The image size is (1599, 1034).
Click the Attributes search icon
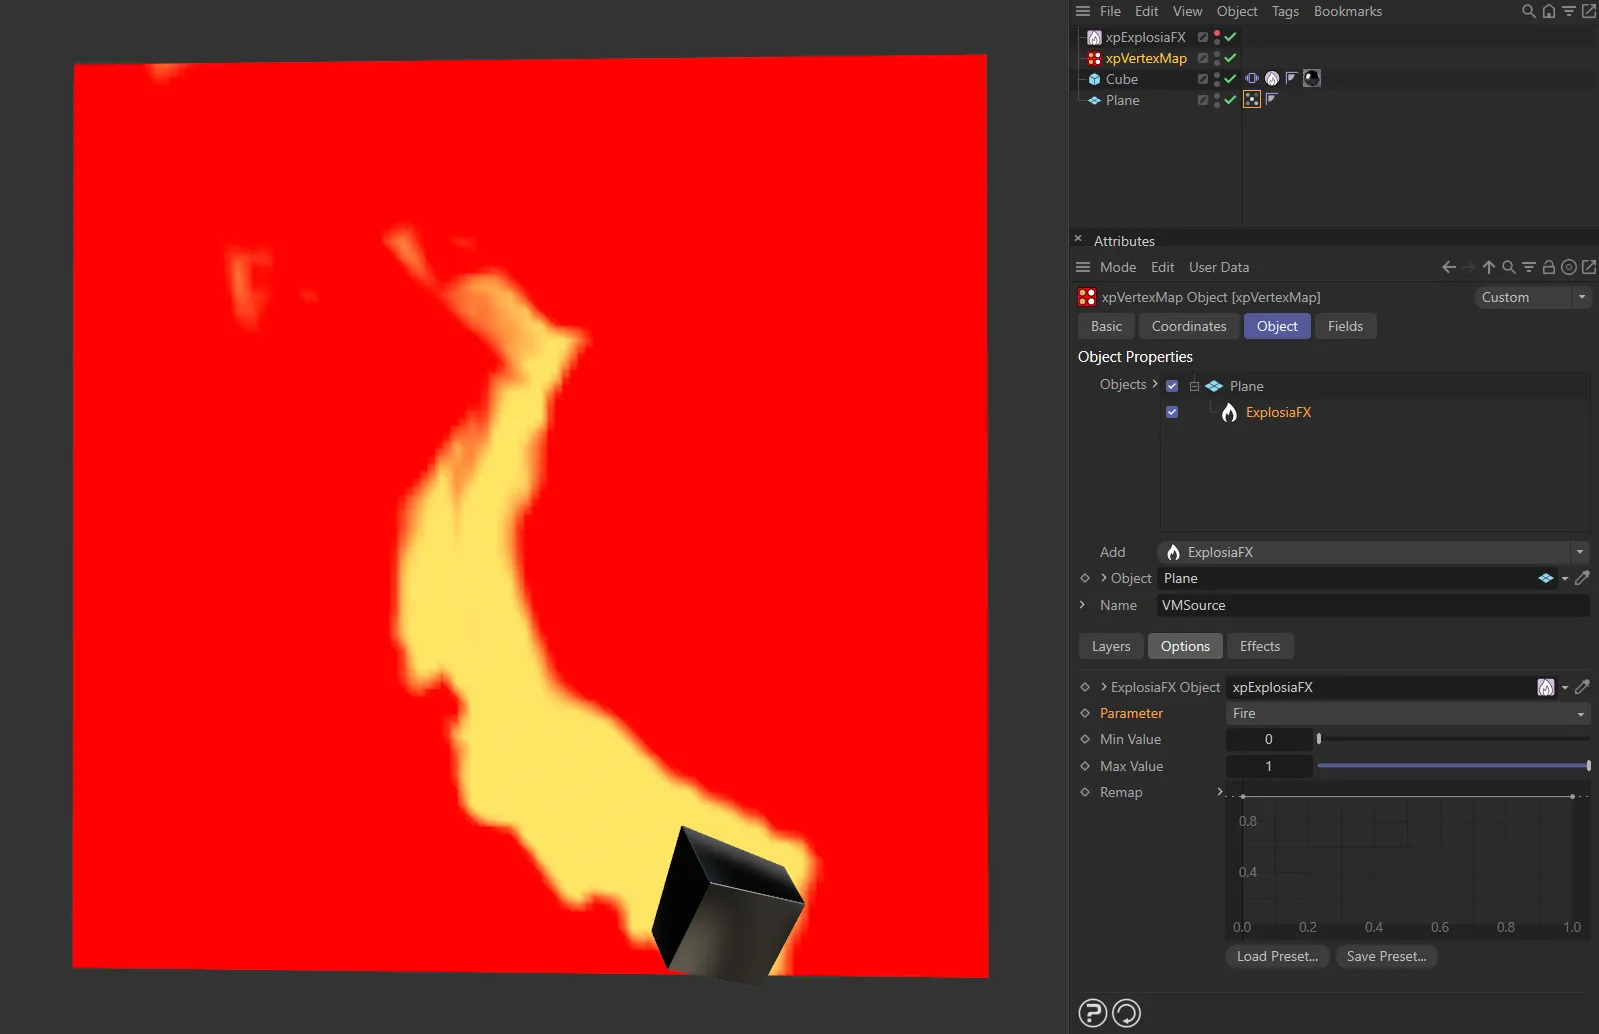coord(1508,267)
